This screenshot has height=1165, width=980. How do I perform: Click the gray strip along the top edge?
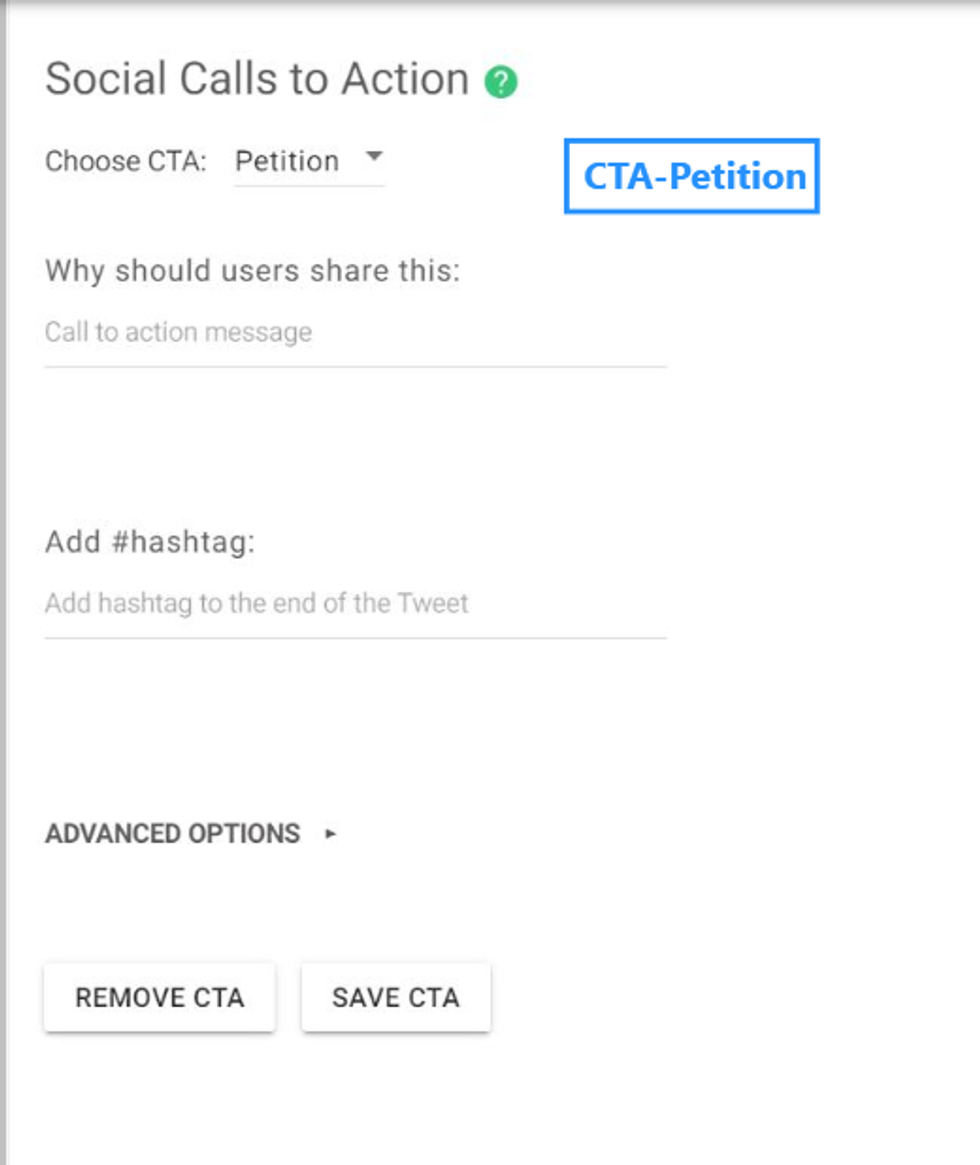[x=490, y=4]
